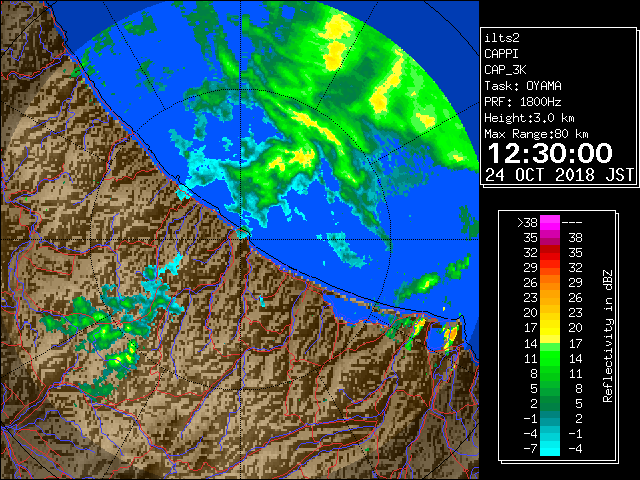Click 'Task: OYAMA' in info panel
The image size is (640, 480).
(523, 86)
